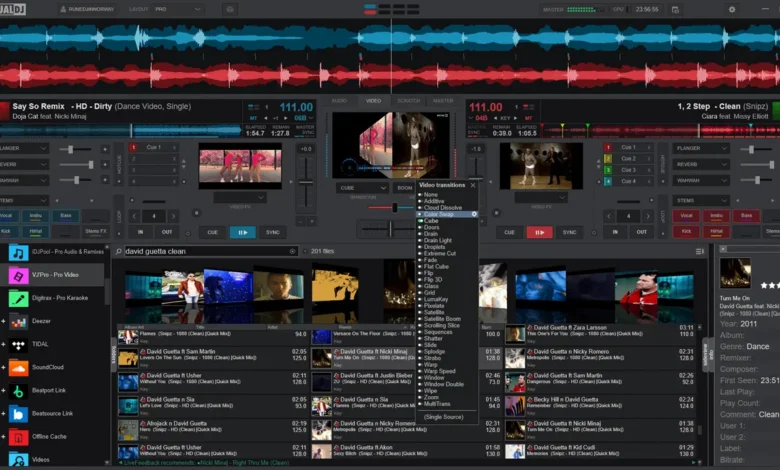This screenshot has width=780, height=470.
Task: Open left deck Flanger effect dropdown
Action: pos(23,149)
